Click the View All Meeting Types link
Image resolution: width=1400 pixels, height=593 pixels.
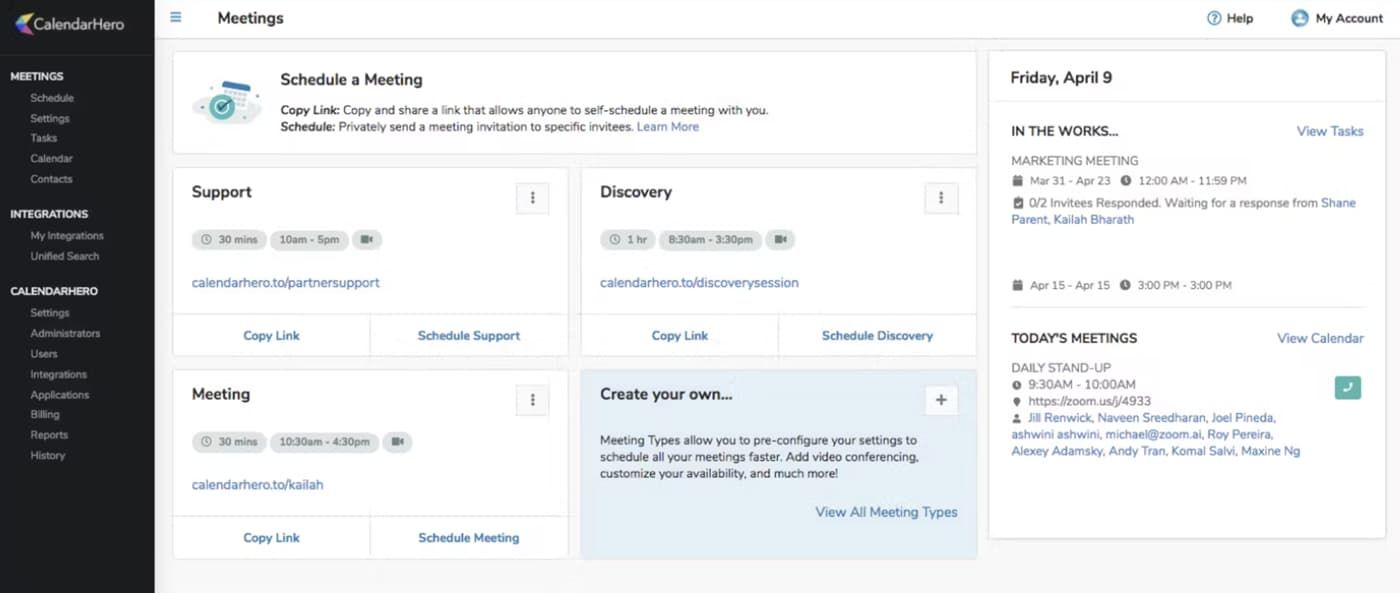pyautogui.click(x=886, y=512)
